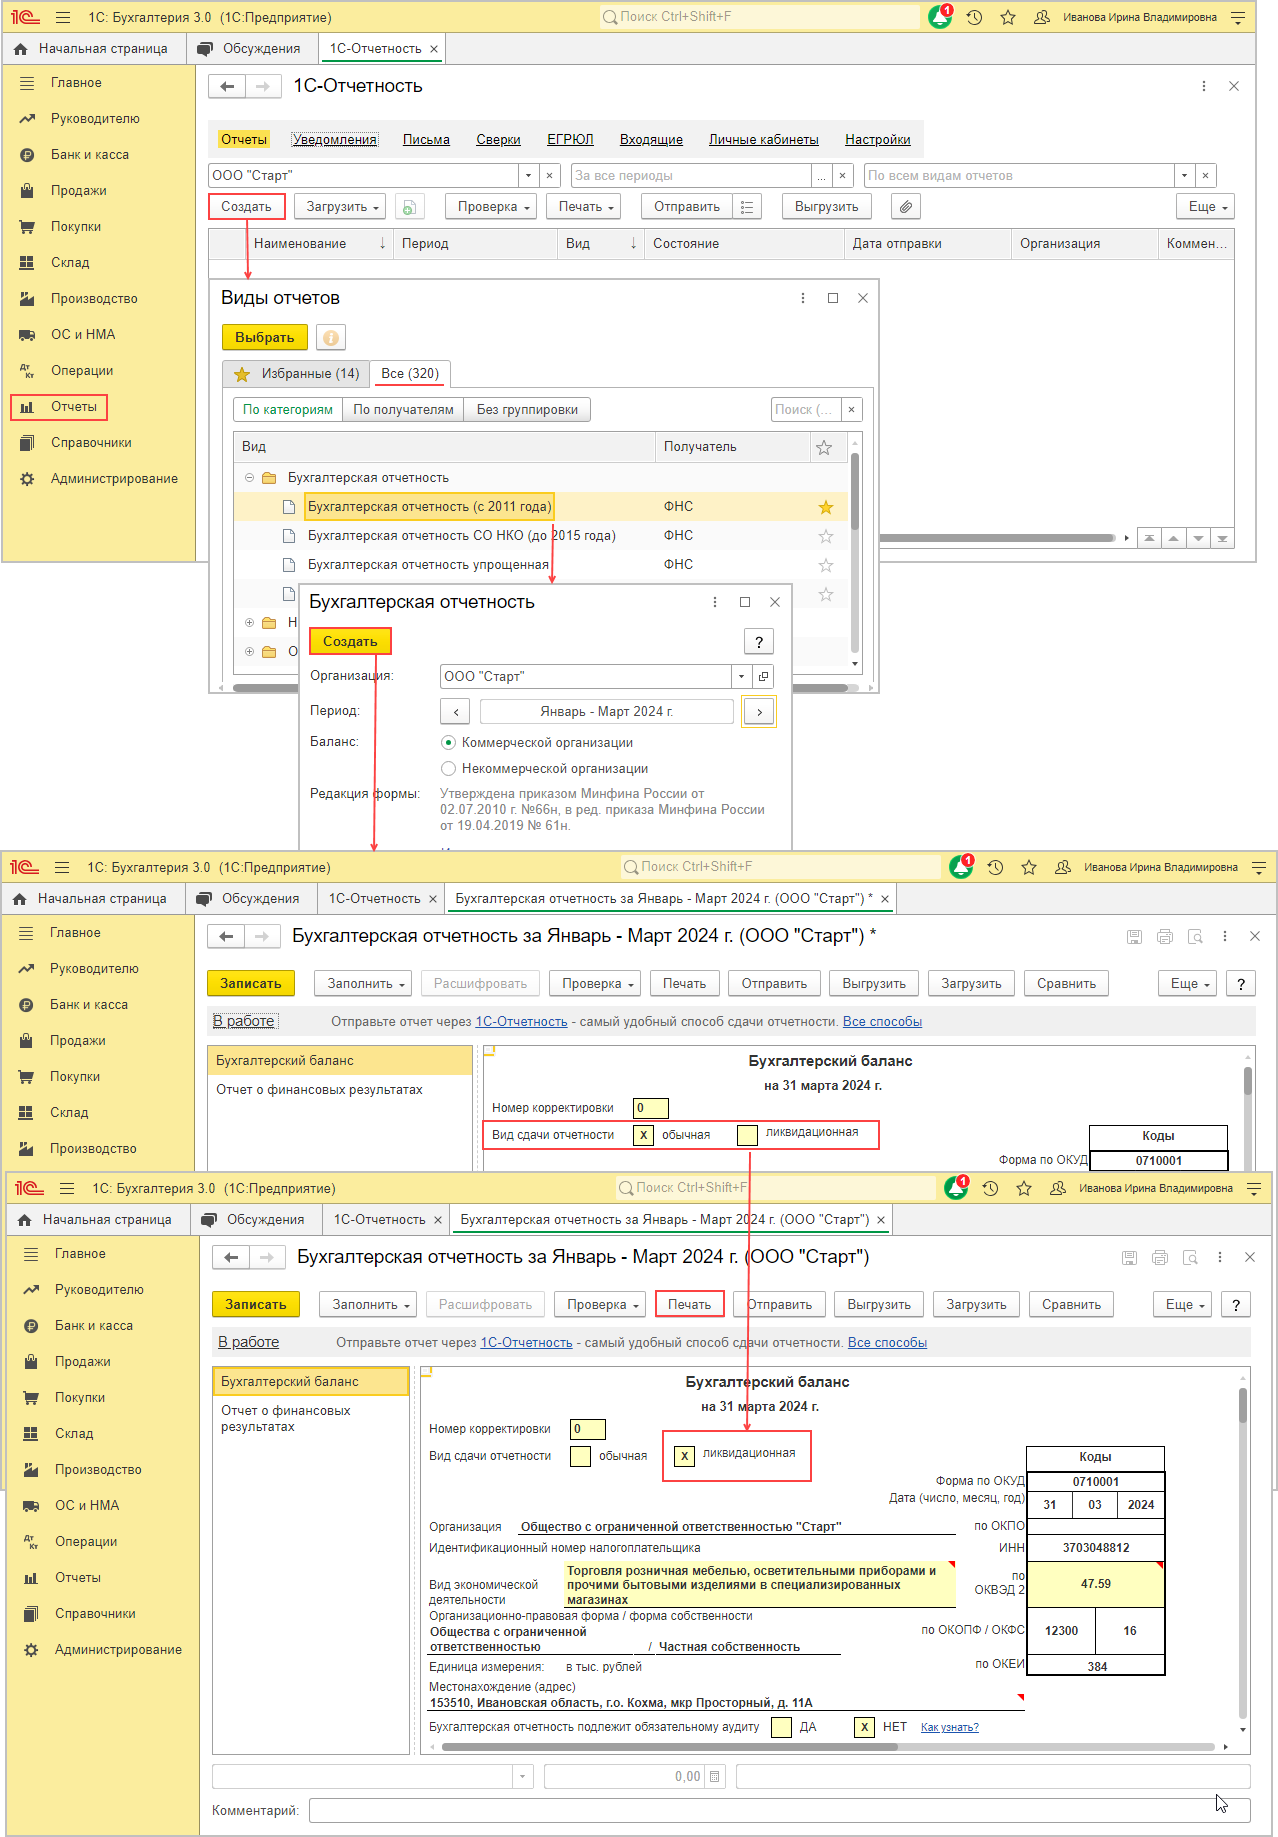Screen dimensions: 1278x1837
Task: Click Создать in Бухгалтерская отчетность dialog
Action: pos(350,641)
